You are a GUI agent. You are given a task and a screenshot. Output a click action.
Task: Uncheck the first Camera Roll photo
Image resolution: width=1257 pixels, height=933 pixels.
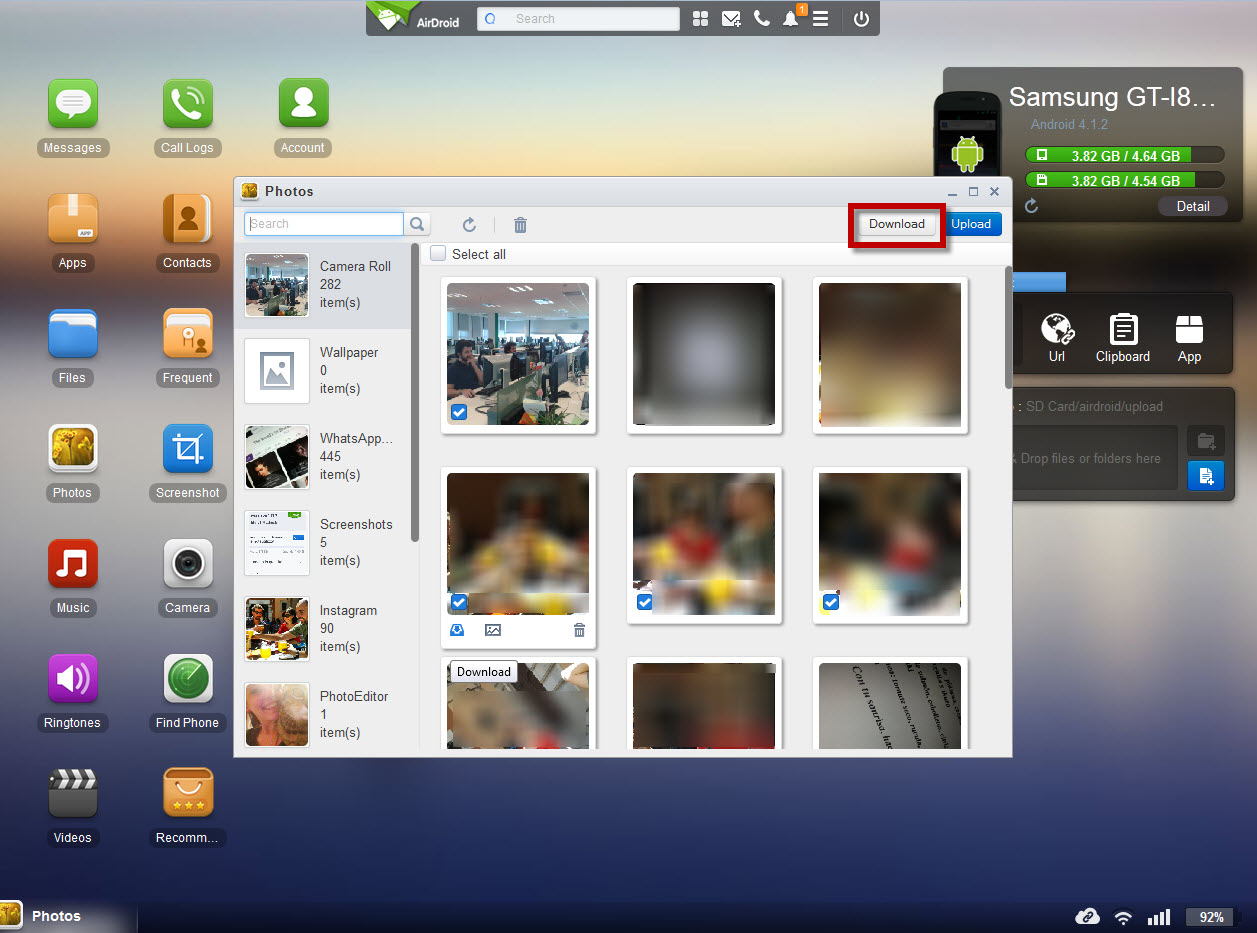pyautogui.click(x=458, y=411)
